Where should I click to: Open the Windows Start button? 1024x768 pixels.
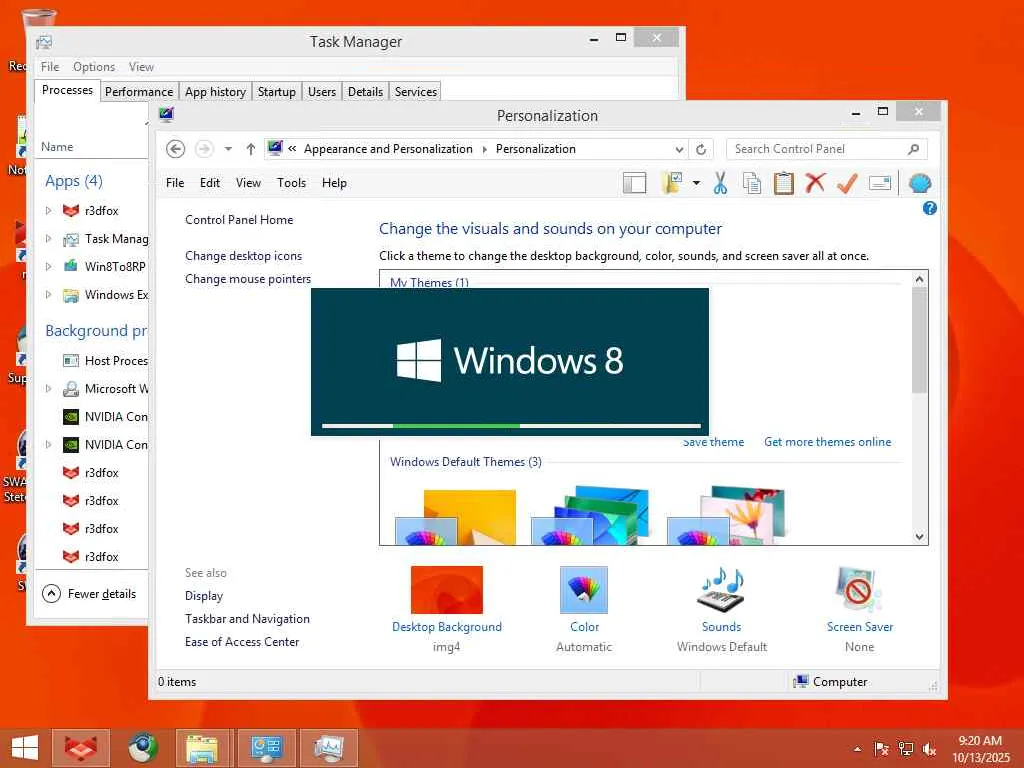[25, 748]
